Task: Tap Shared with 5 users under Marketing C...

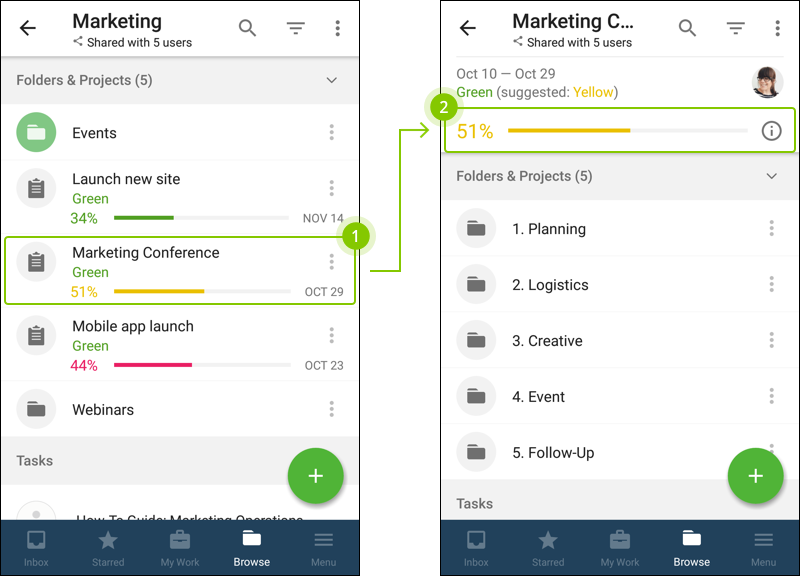Action: (x=572, y=42)
